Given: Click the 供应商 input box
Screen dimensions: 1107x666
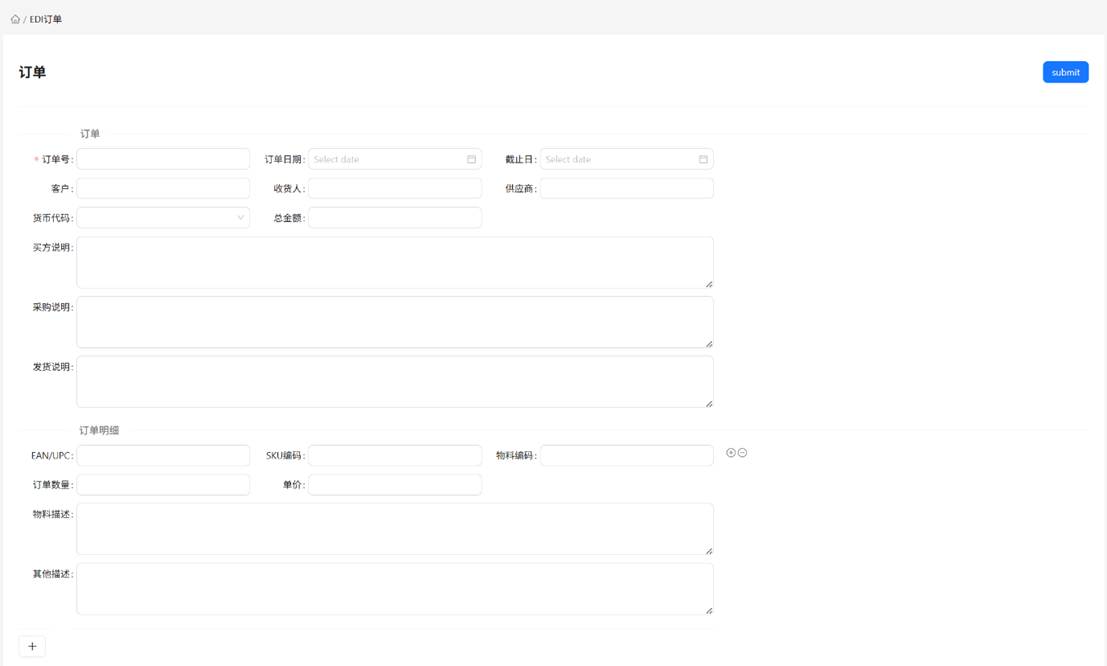Looking at the screenshot, I should click(627, 188).
